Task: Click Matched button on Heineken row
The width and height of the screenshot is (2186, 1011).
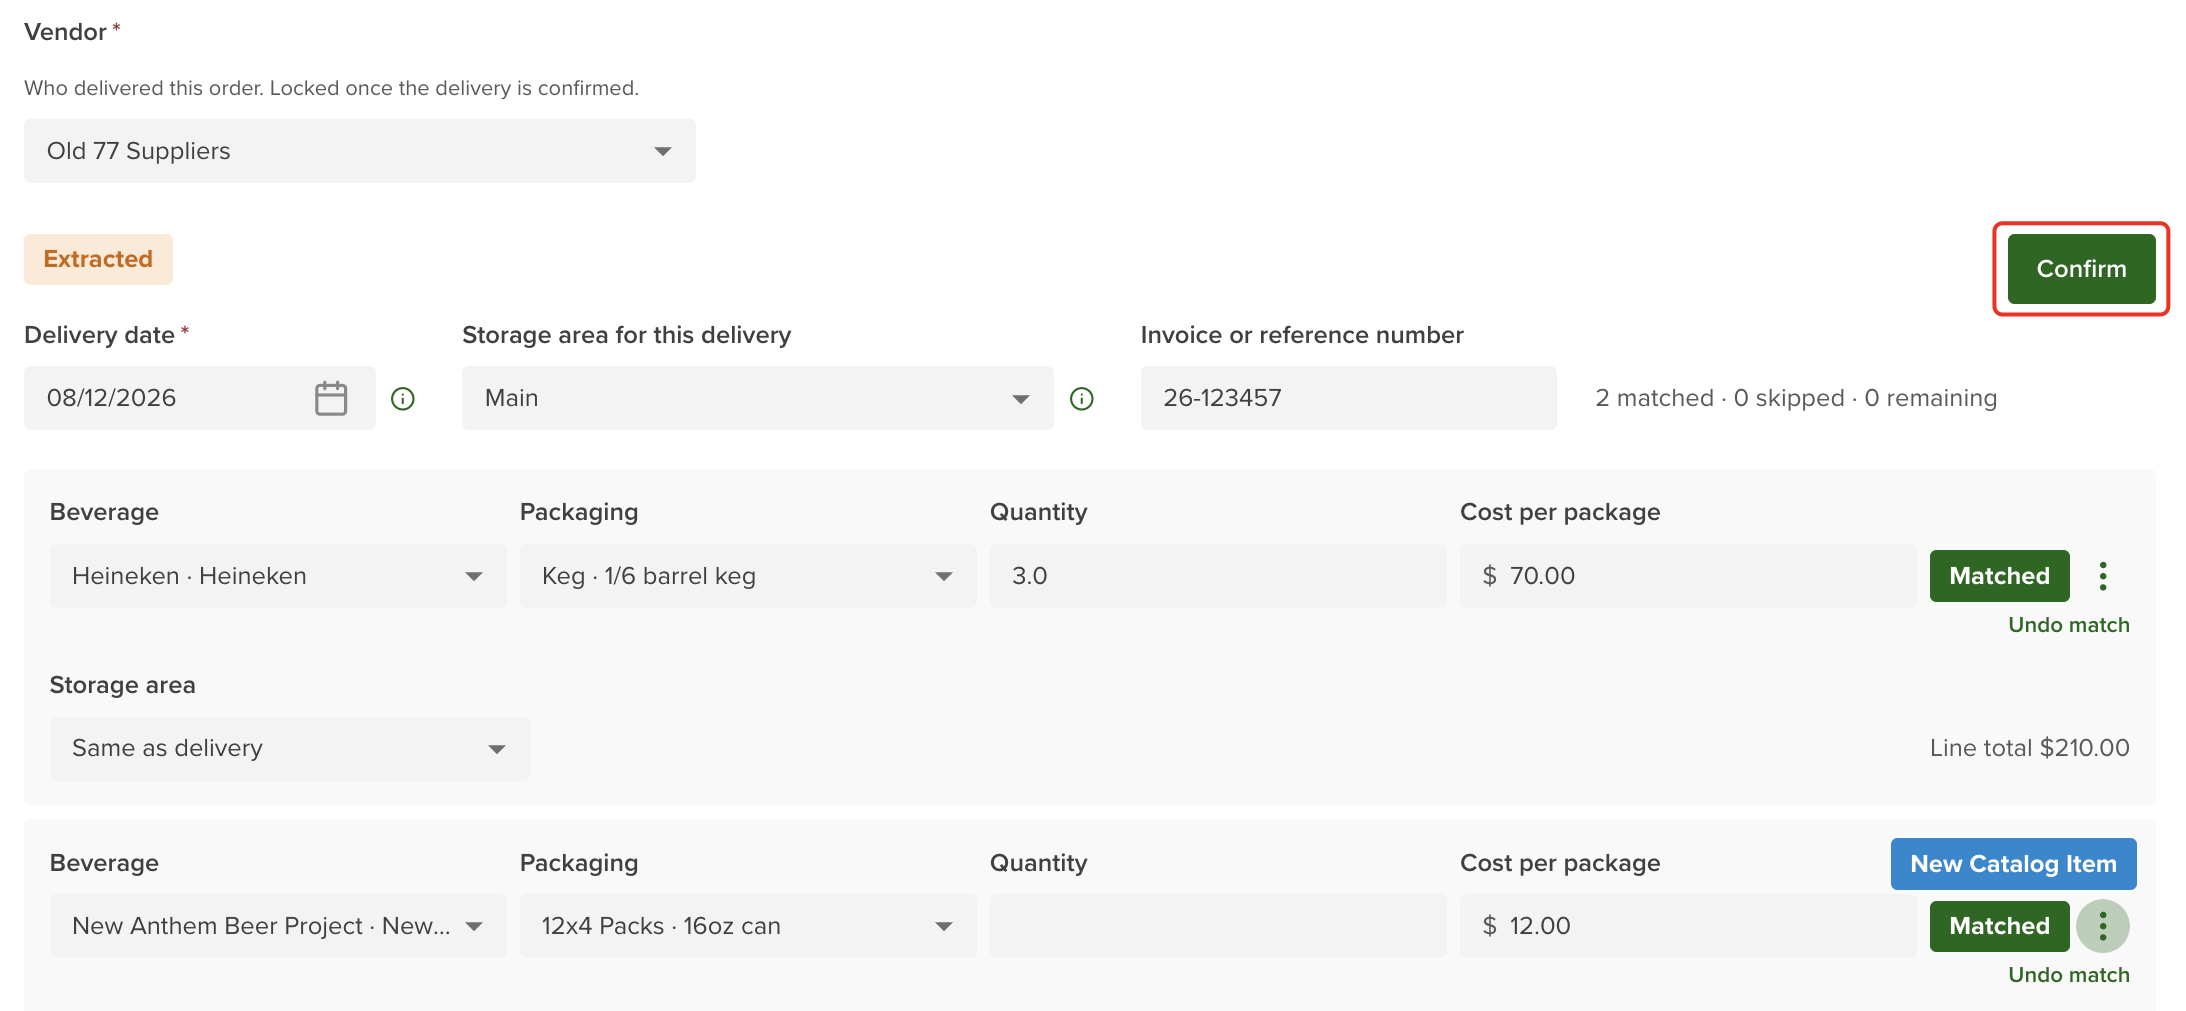Action: coord(1999,576)
